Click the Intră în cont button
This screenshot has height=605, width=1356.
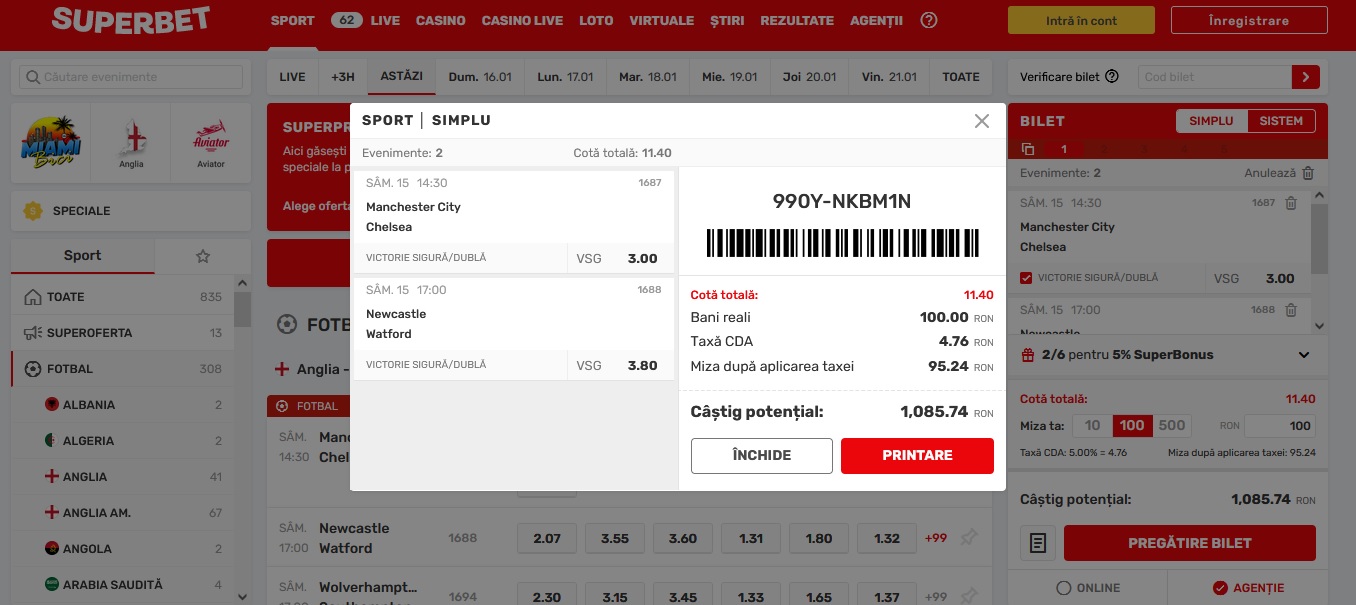point(1082,20)
